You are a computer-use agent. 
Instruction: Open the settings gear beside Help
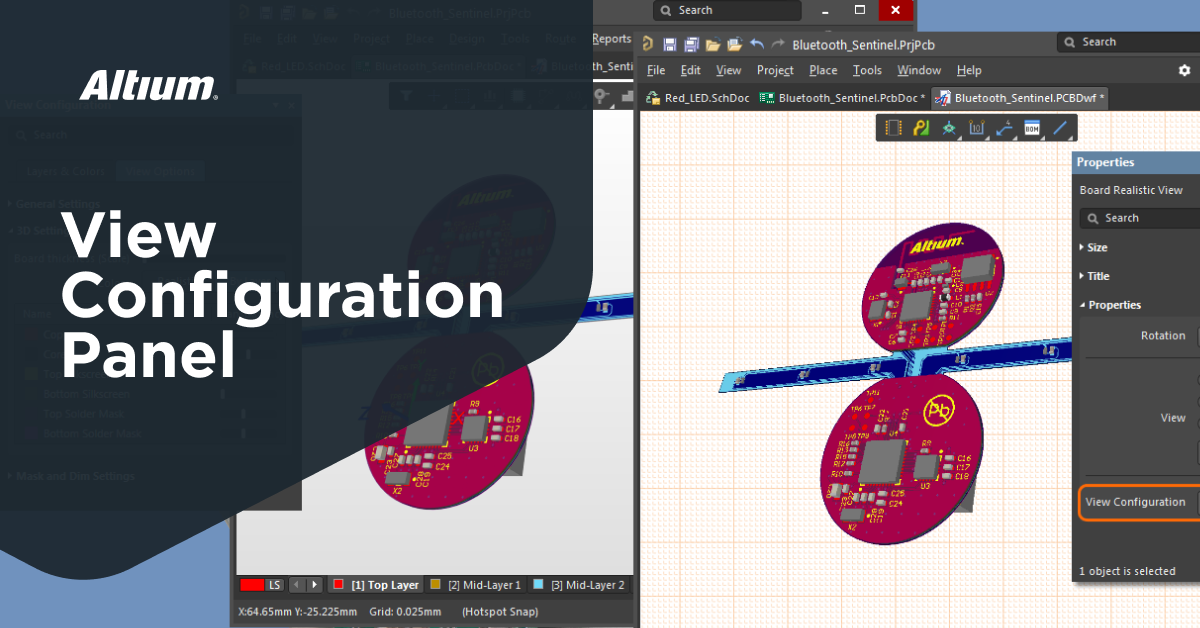(x=1184, y=70)
